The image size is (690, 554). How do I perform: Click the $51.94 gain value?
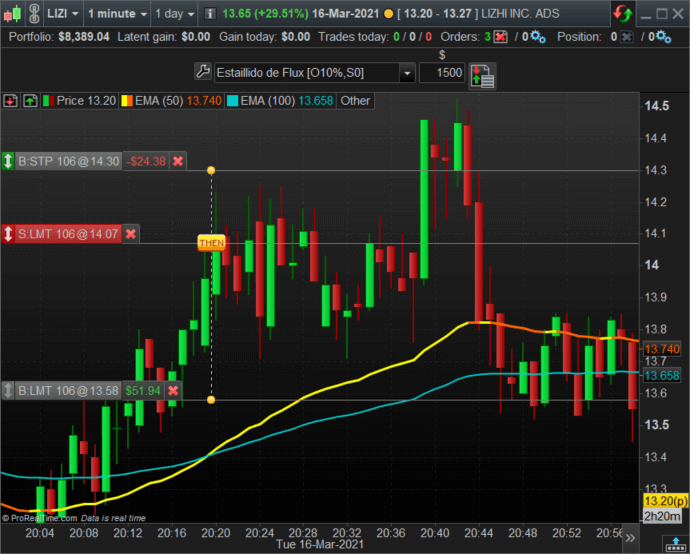143,390
